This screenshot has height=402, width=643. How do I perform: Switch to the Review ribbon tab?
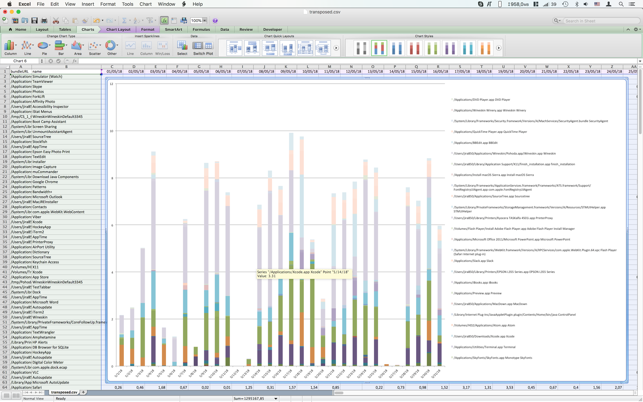(246, 30)
